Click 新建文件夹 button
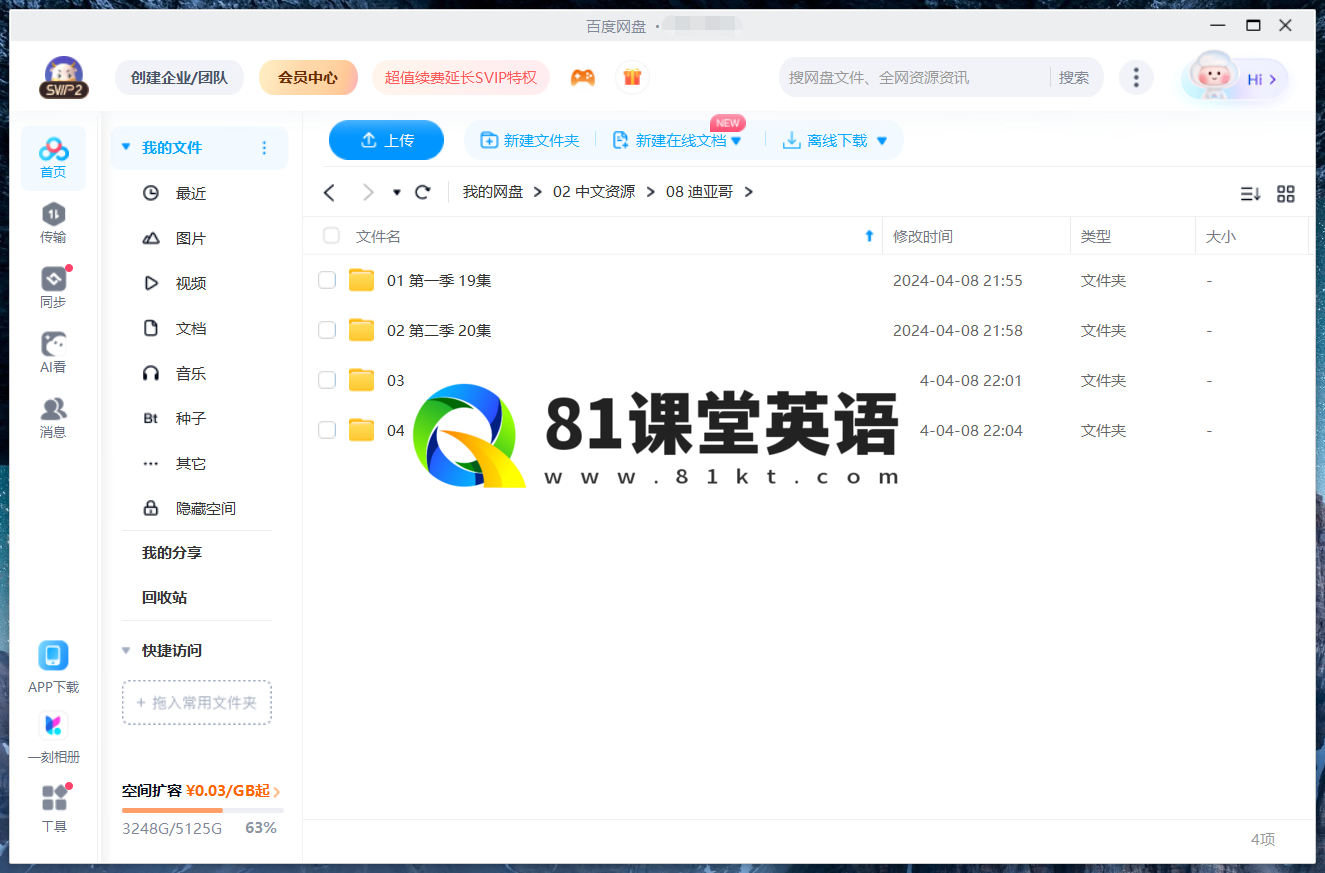 click(530, 140)
